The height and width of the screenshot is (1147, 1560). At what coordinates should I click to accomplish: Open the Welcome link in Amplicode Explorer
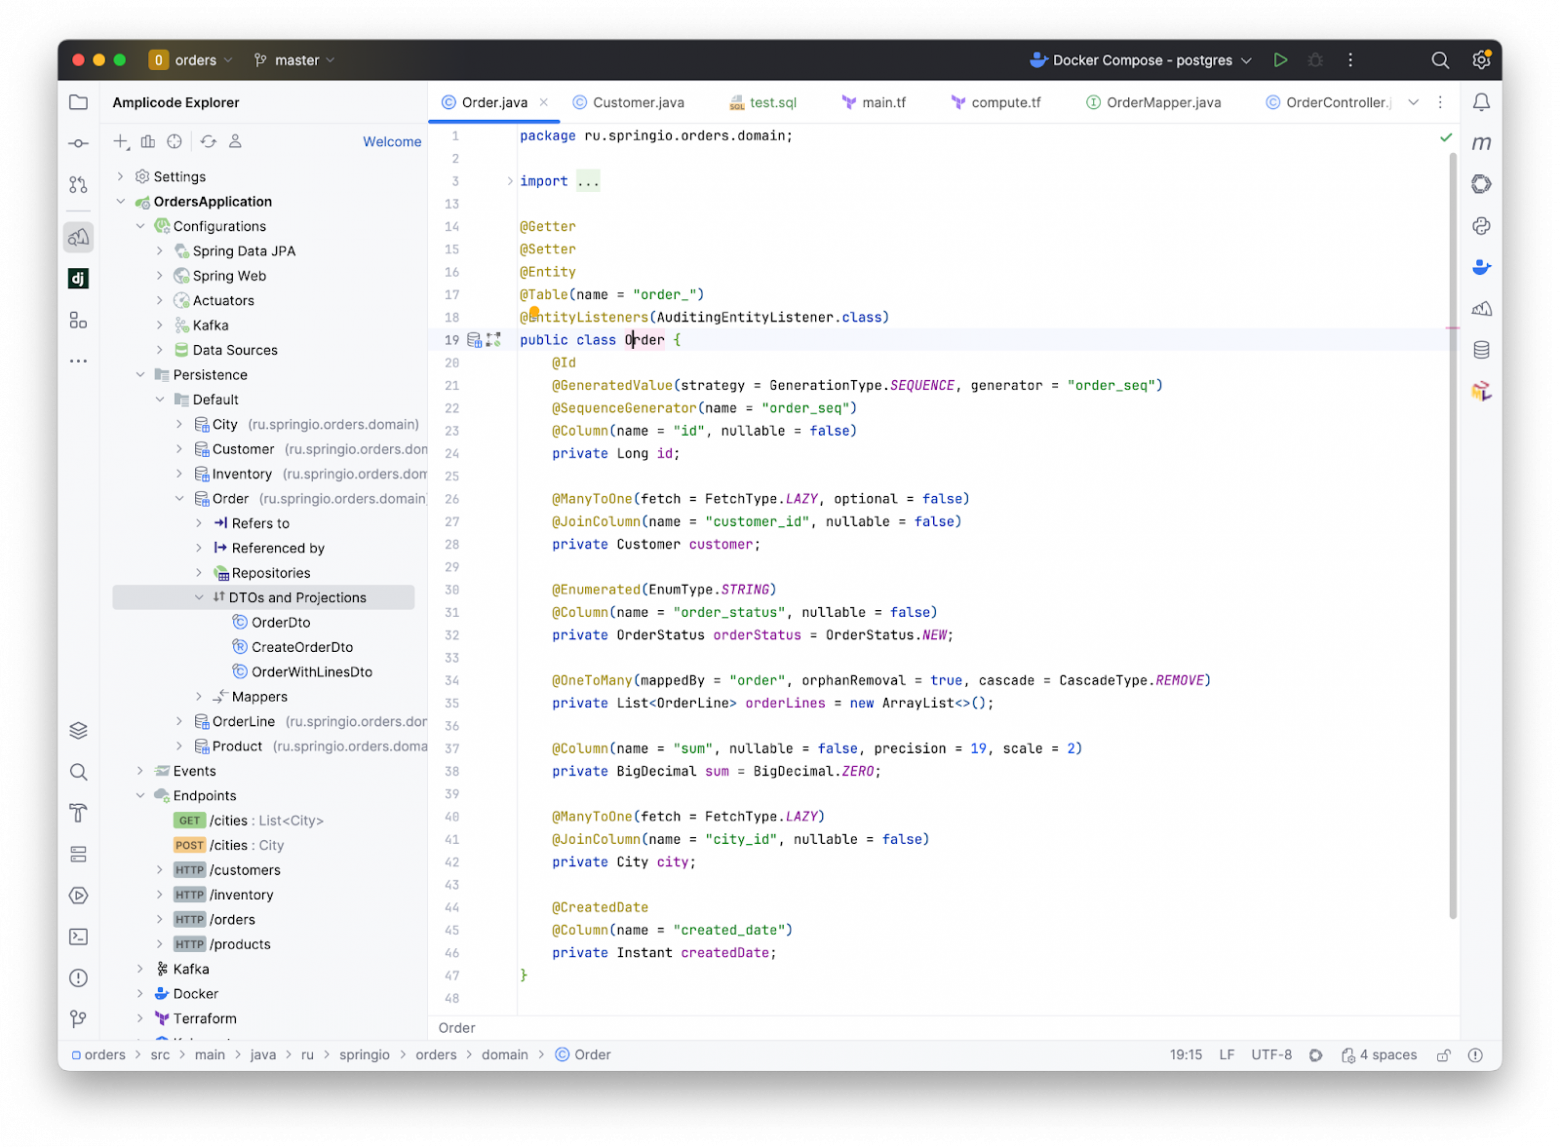[x=391, y=141]
